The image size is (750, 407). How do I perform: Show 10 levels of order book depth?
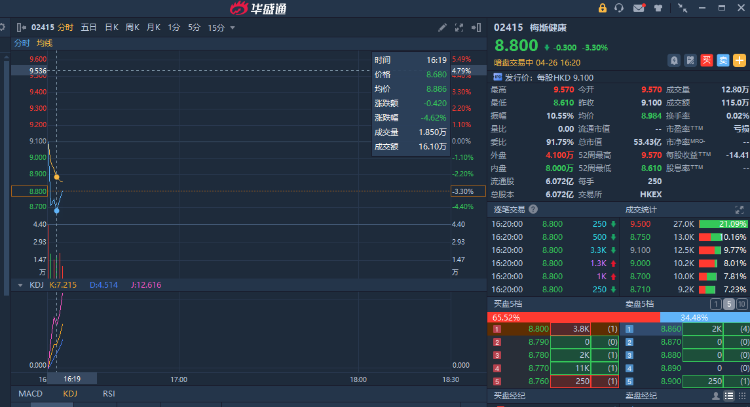pos(742,304)
